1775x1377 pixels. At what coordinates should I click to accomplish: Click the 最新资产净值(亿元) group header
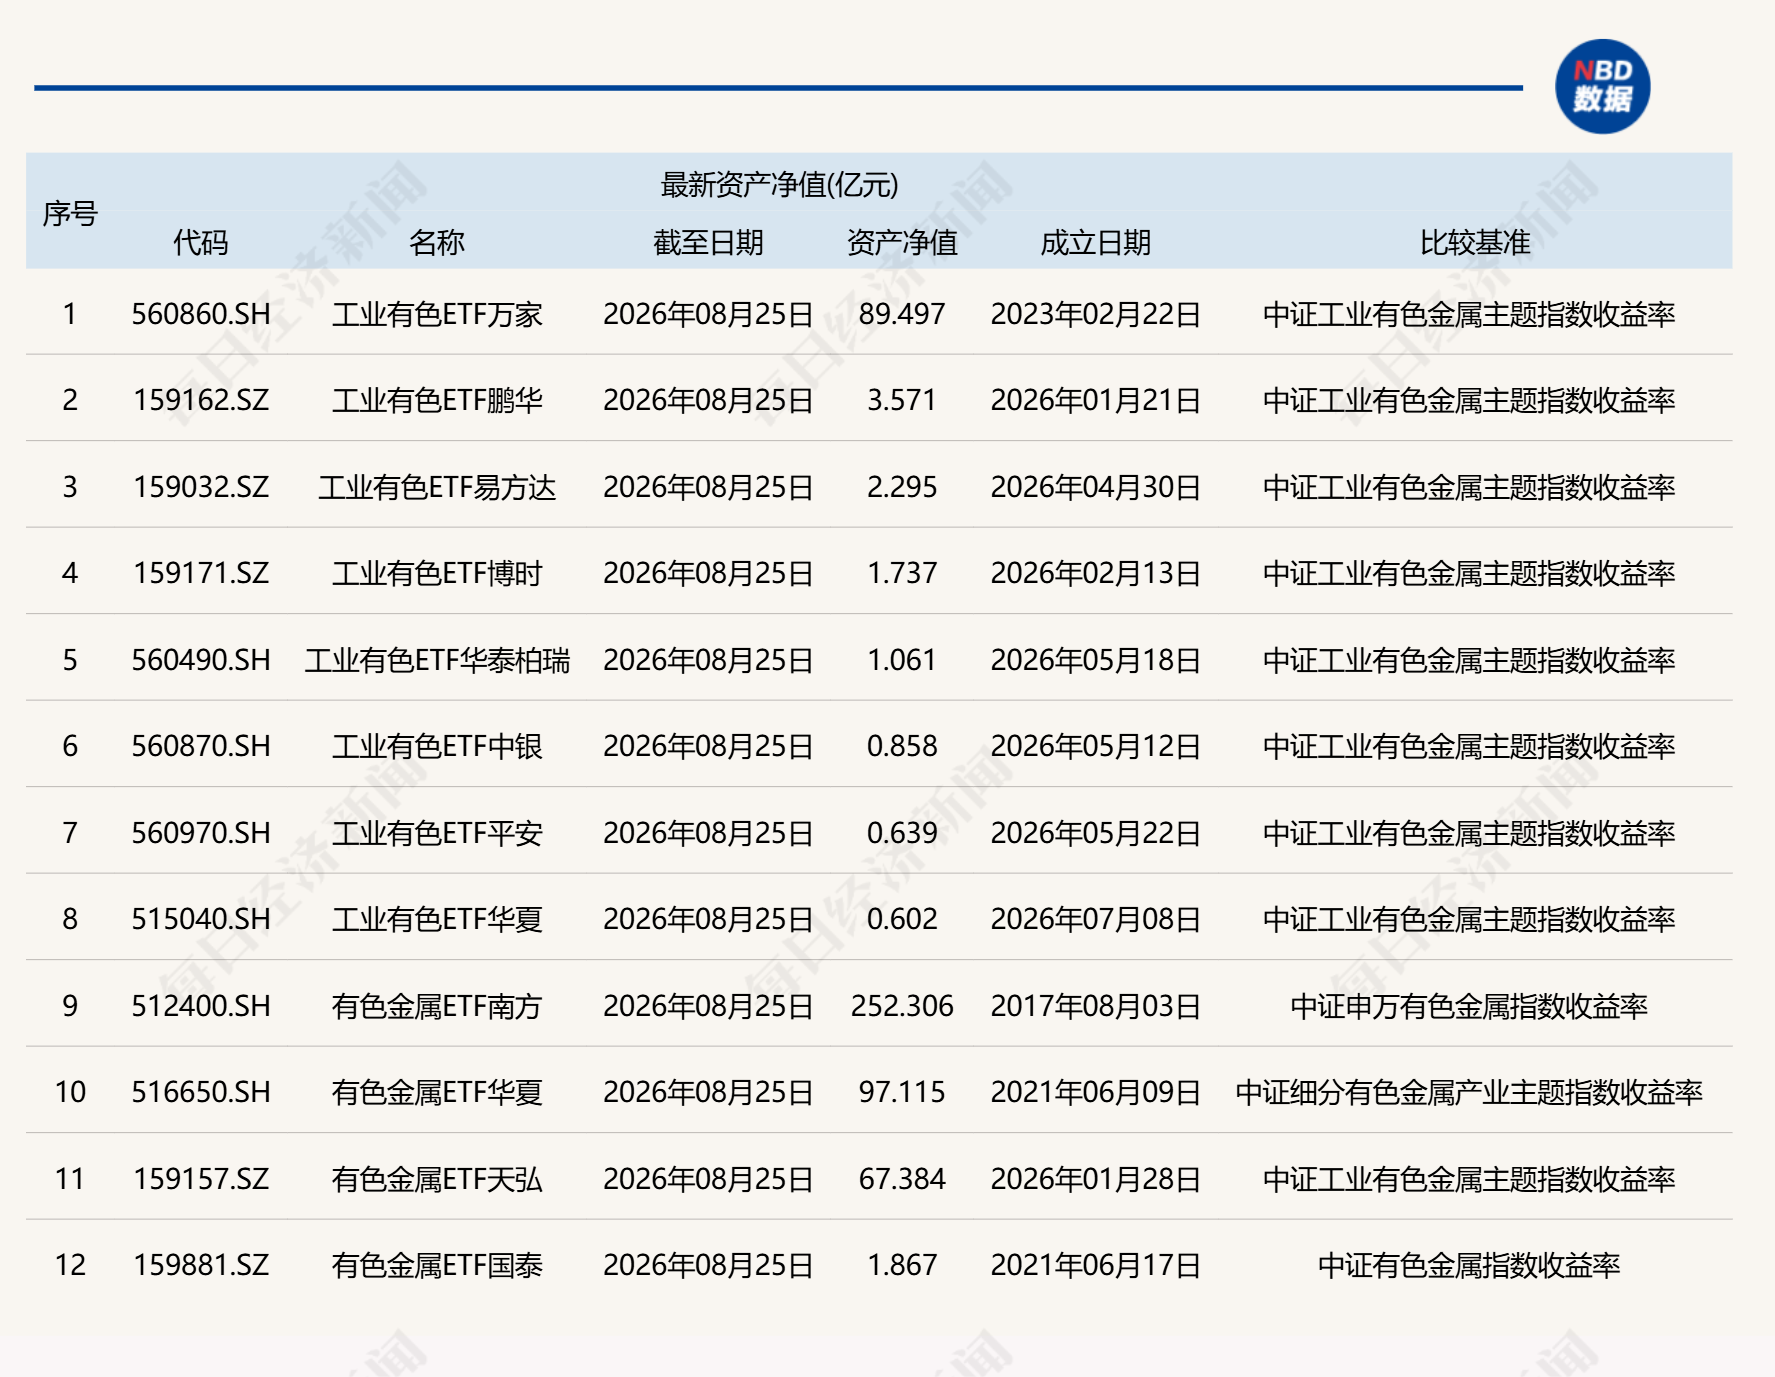[780, 184]
